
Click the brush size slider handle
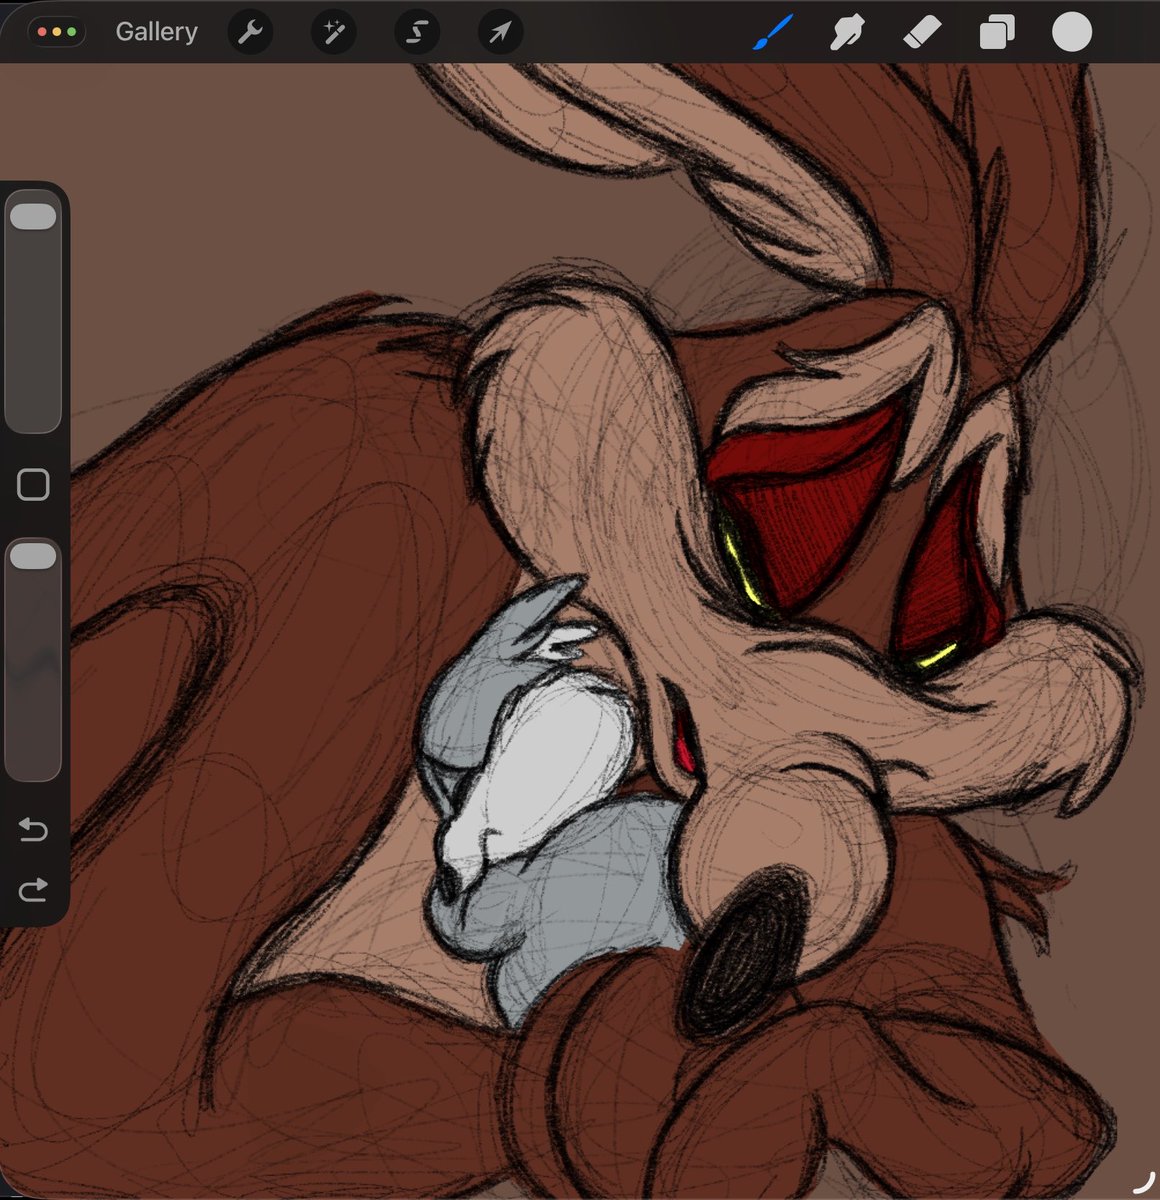(x=33, y=216)
